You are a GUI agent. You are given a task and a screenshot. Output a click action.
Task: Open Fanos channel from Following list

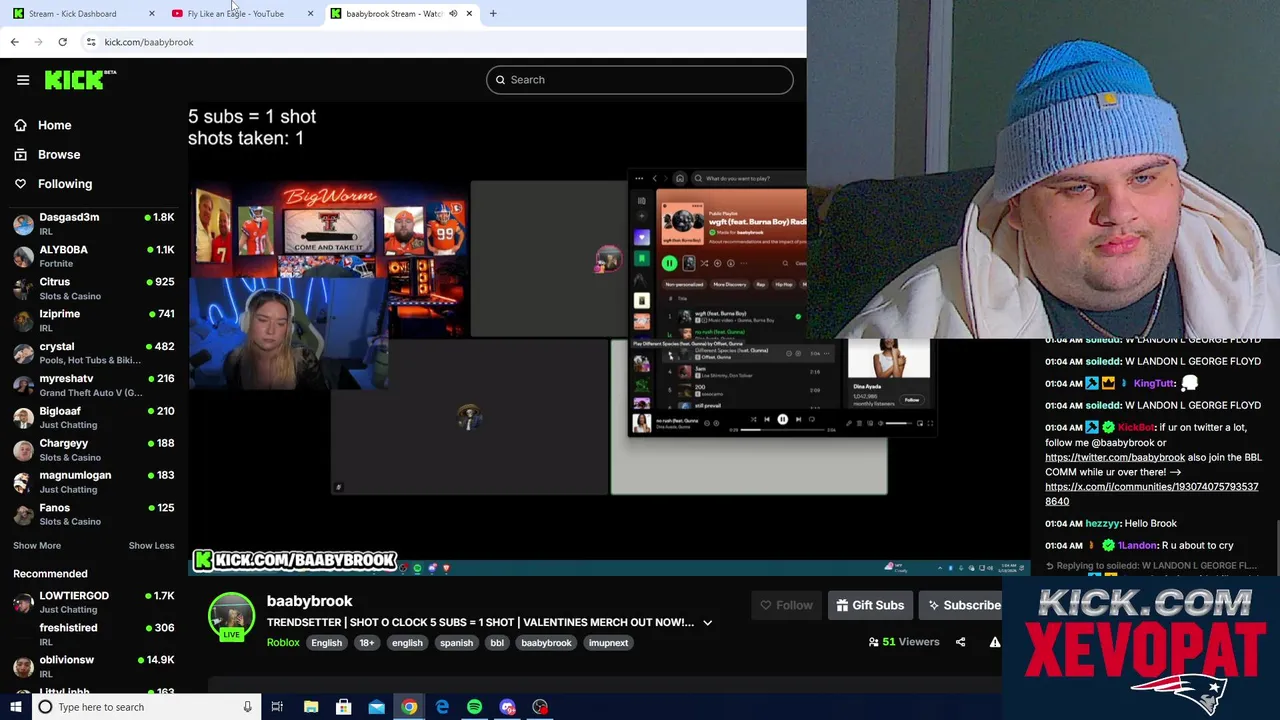tap(94, 514)
